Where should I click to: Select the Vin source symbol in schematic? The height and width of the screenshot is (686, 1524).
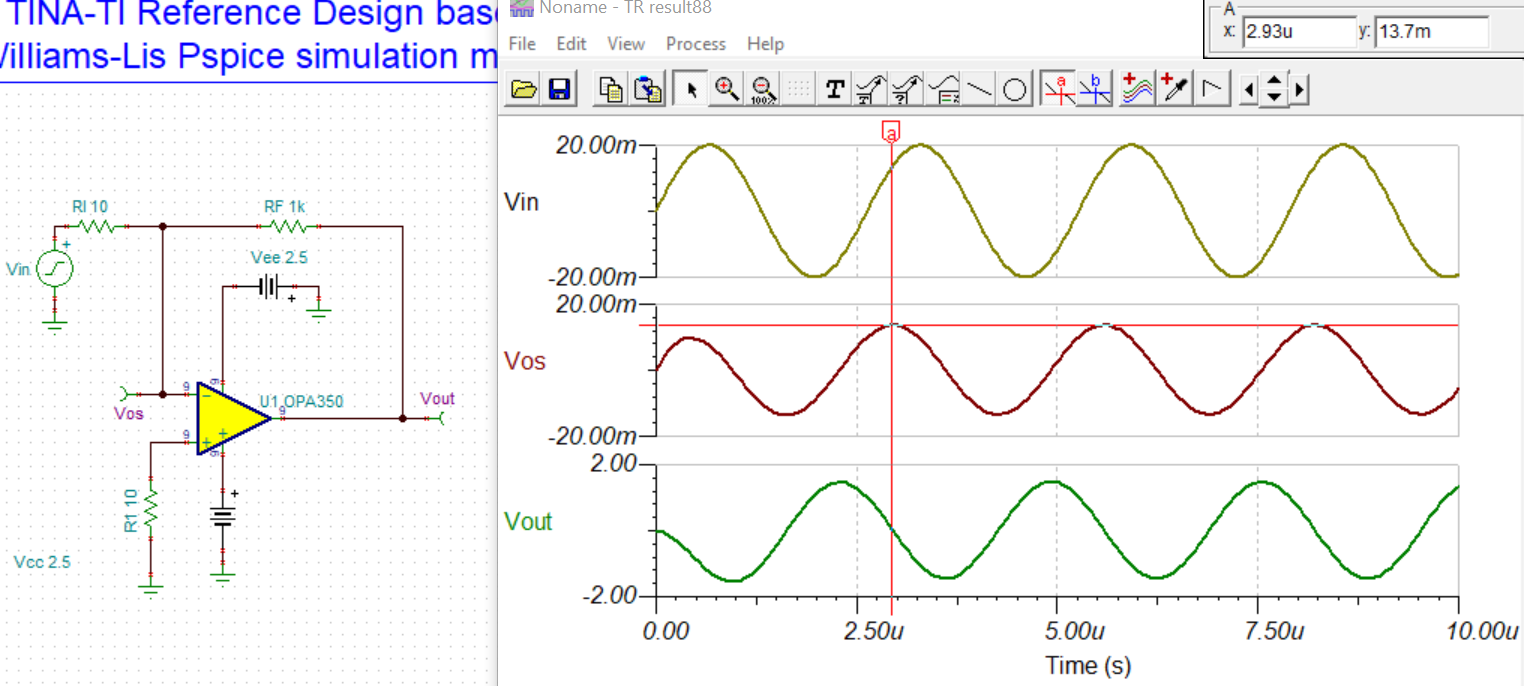click(55, 269)
